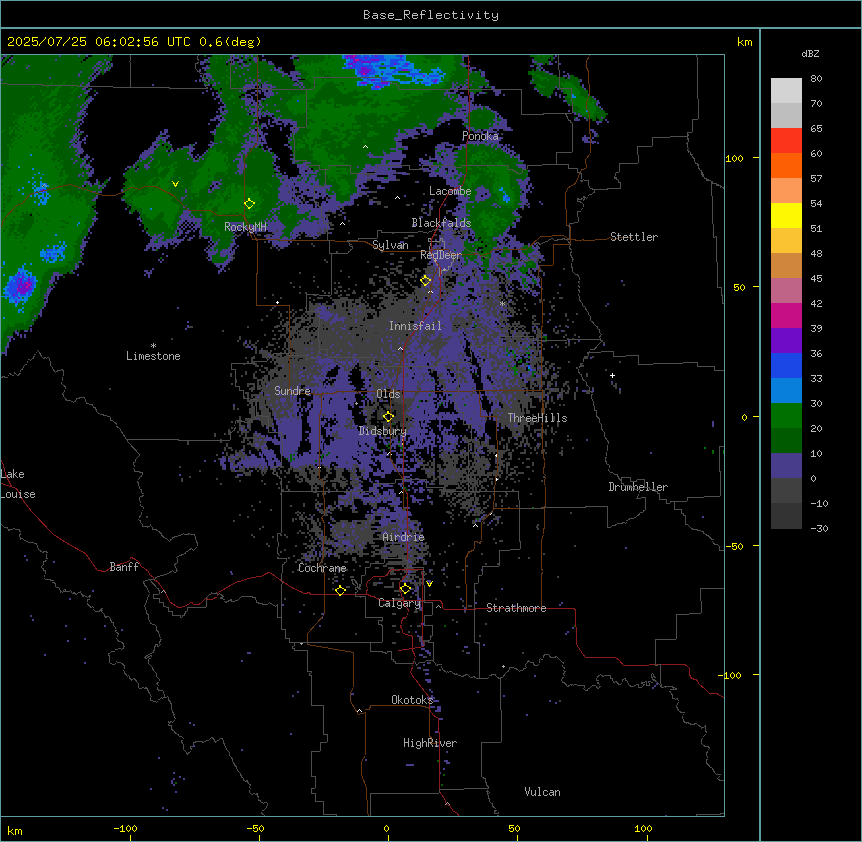This screenshot has height=842, width=862.
Task: Select the Innisfail map label
Action: pyautogui.click(x=415, y=326)
